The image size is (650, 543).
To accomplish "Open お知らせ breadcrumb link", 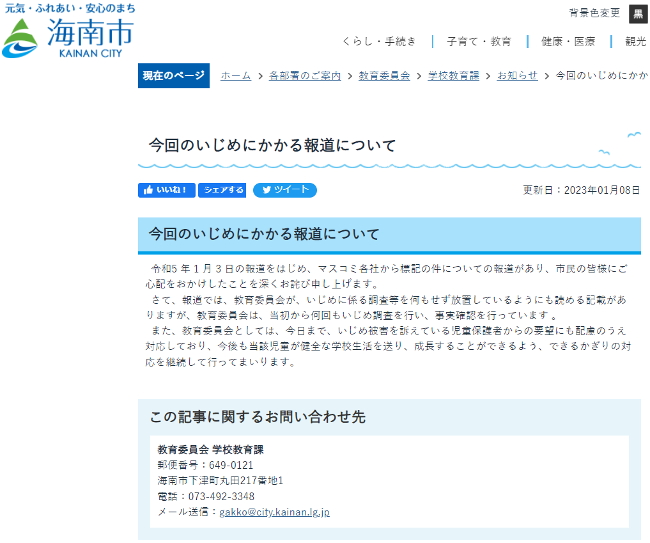I will [517, 76].
